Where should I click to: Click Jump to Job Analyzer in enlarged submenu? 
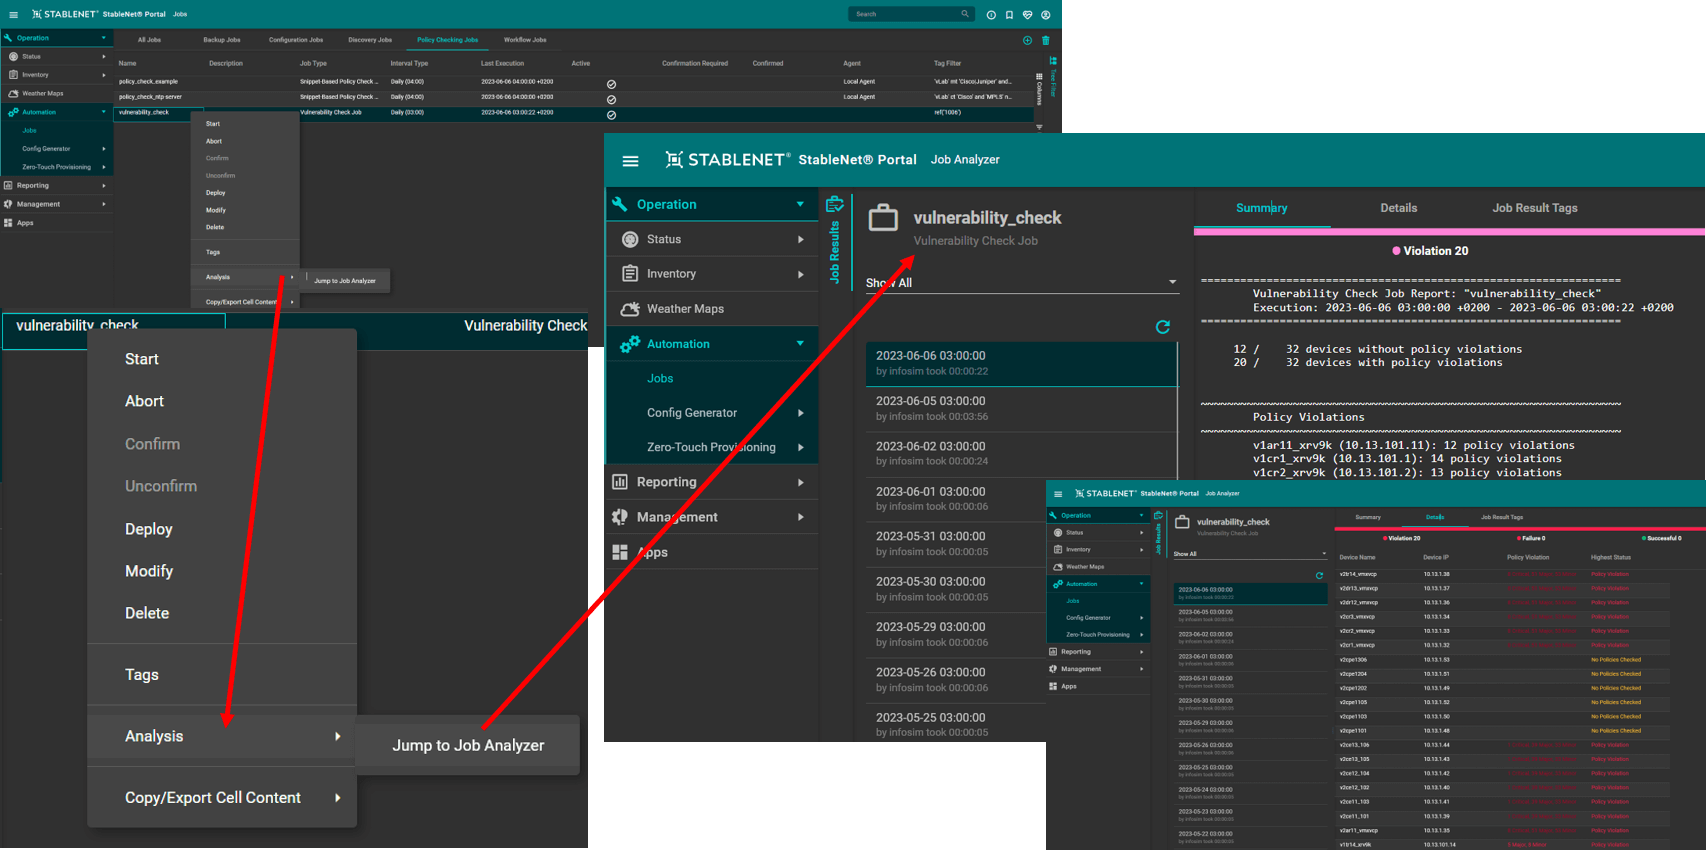(x=468, y=746)
